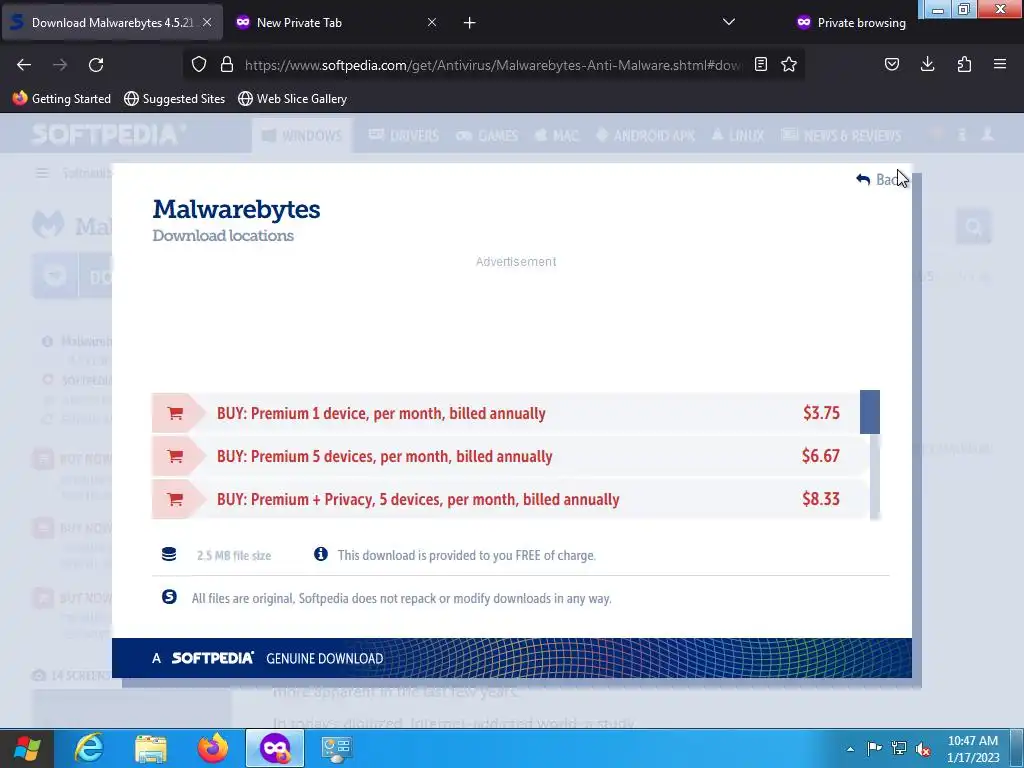Click cart icon for Premium 5 devices
Viewport: 1024px width, 768px height.
tap(175, 456)
